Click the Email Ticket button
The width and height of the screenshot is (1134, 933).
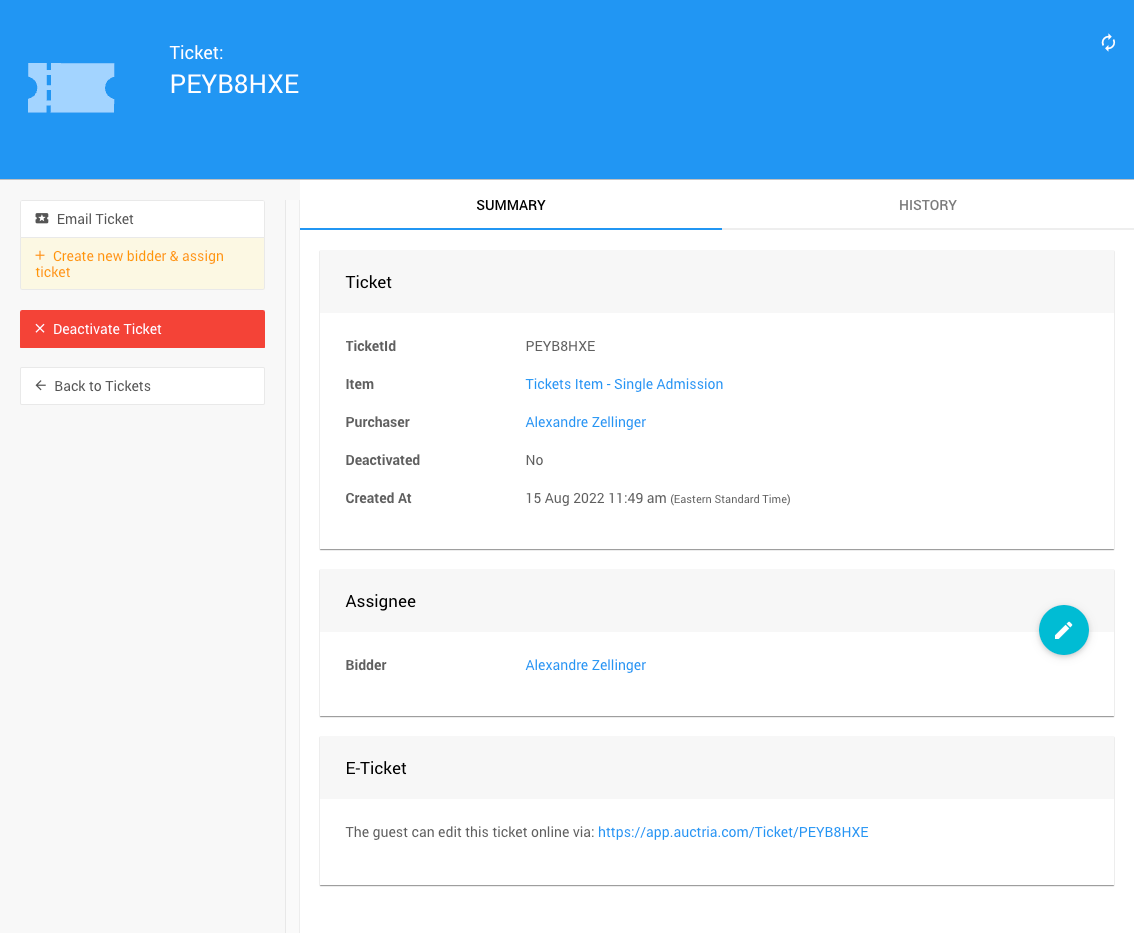[x=142, y=219]
